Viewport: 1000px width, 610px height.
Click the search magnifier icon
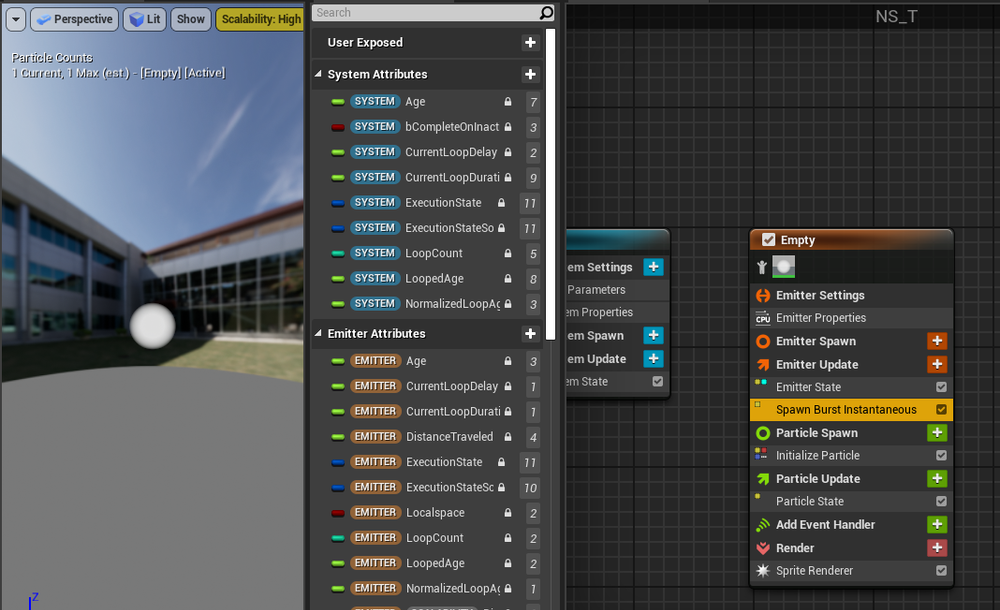pyautogui.click(x=546, y=13)
